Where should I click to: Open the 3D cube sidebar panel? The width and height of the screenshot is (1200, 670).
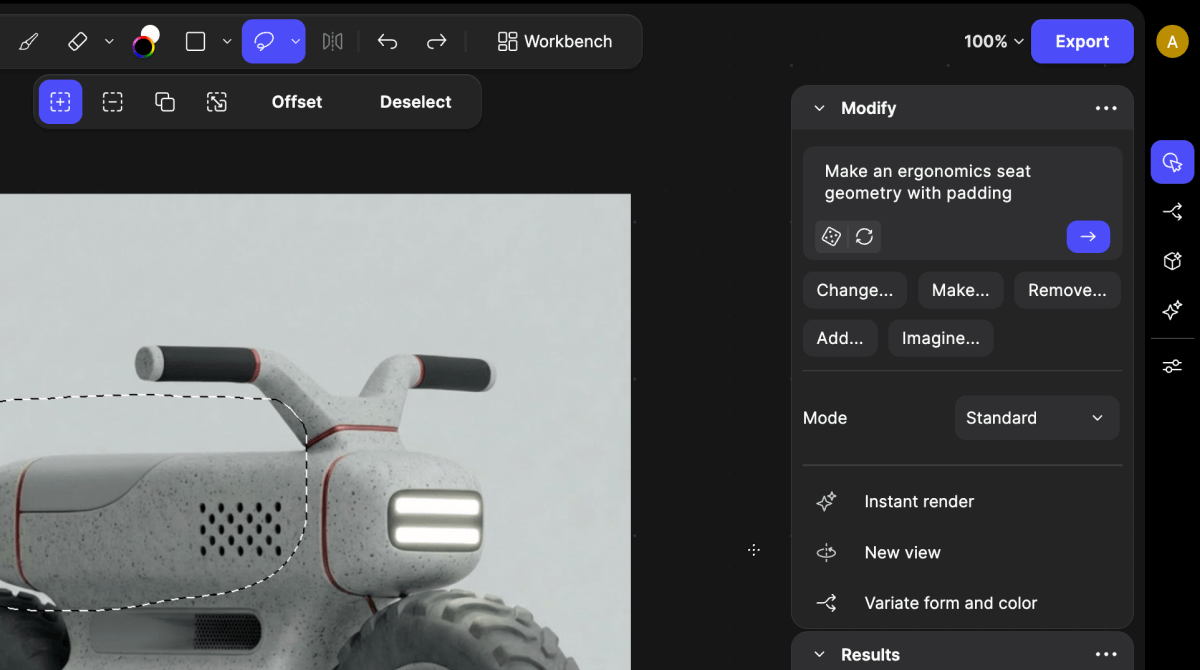pos(1172,261)
